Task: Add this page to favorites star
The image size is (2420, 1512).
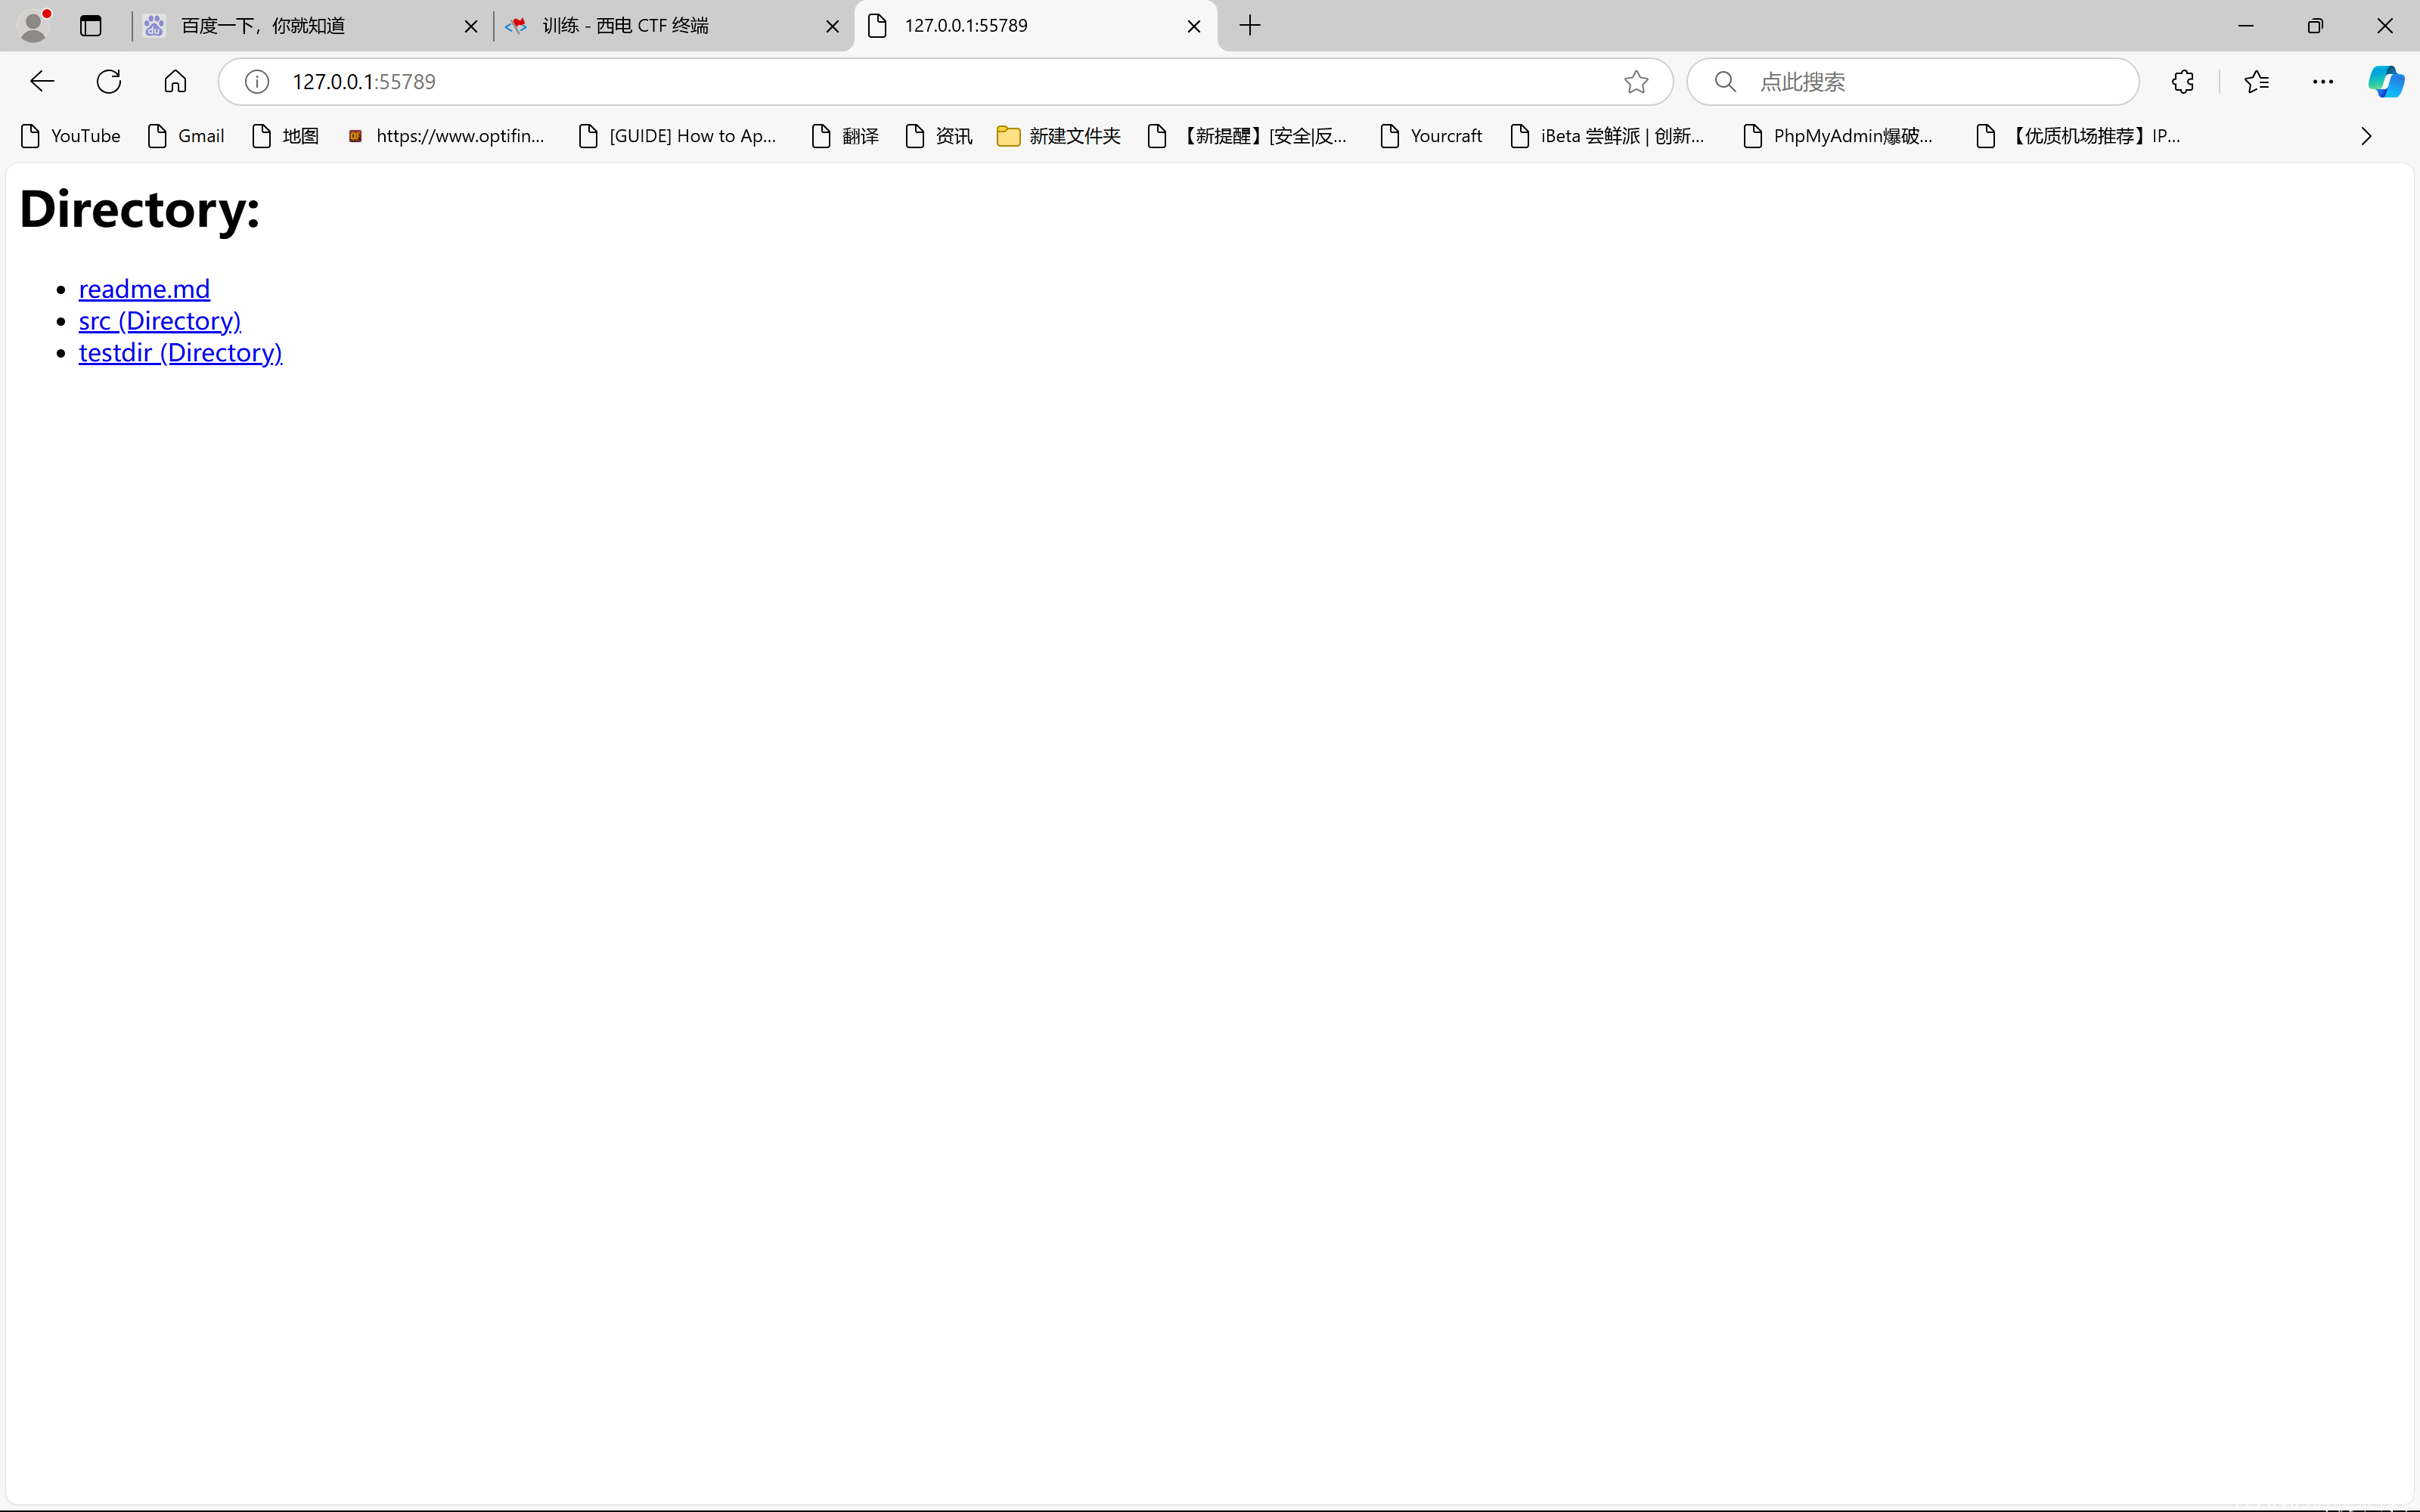Action: [x=1636, y=81]
